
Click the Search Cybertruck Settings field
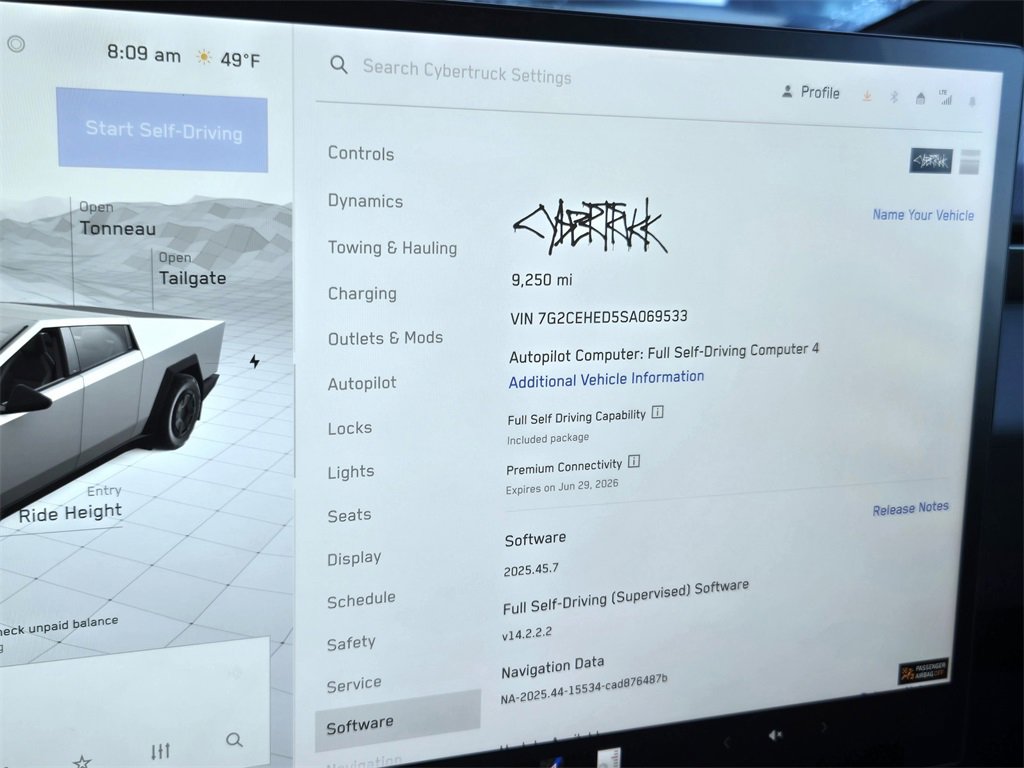point(467,71)
